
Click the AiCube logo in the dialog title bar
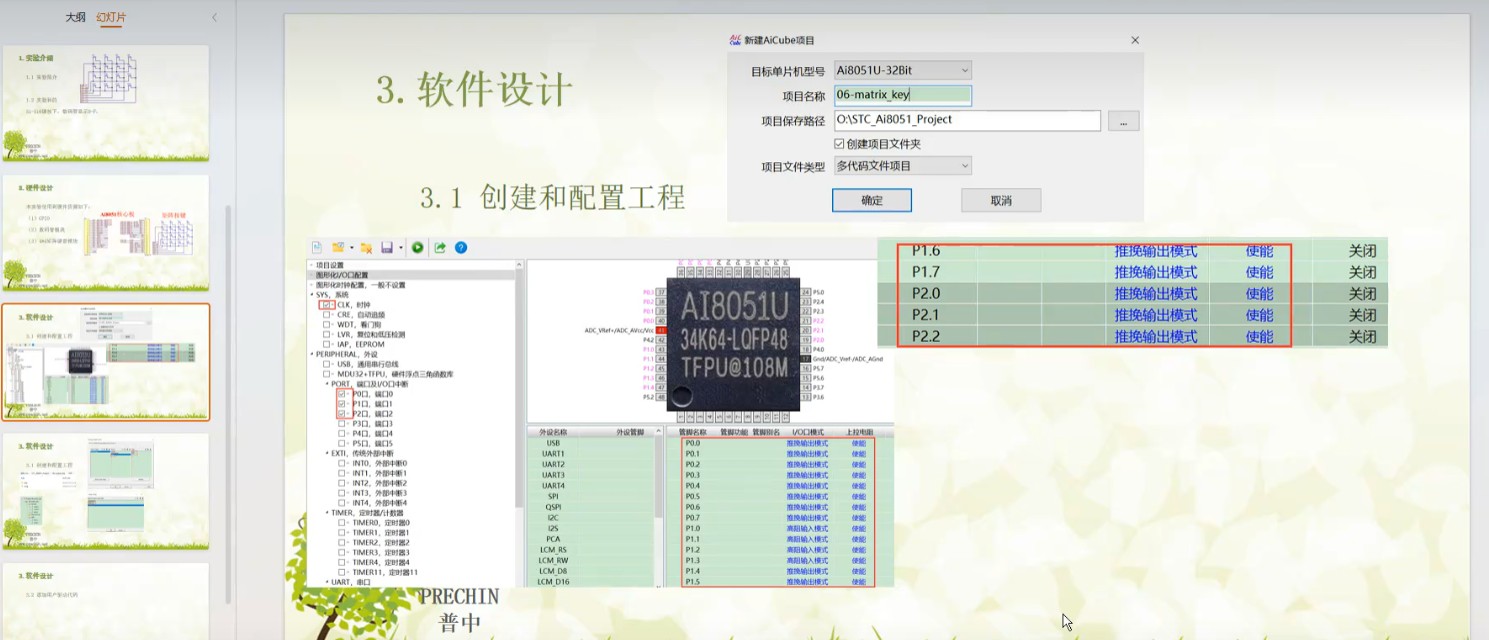pyautogui.click(x=734, y=41)
